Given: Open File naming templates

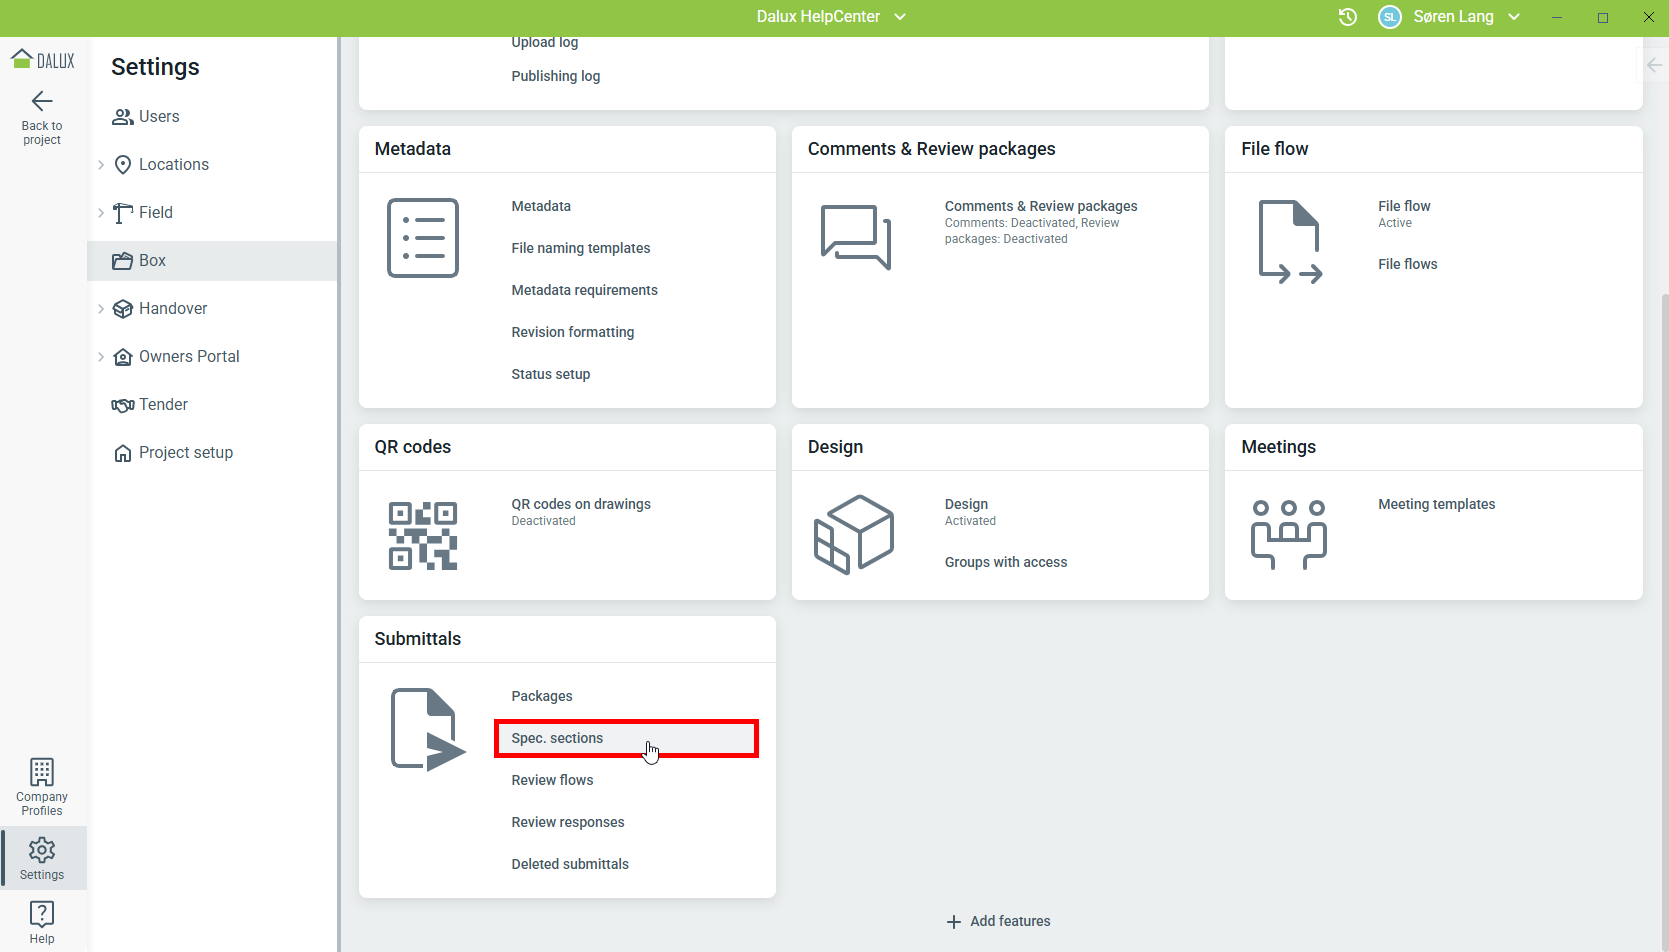Looking at the screenshot, I should click(580, 248).
